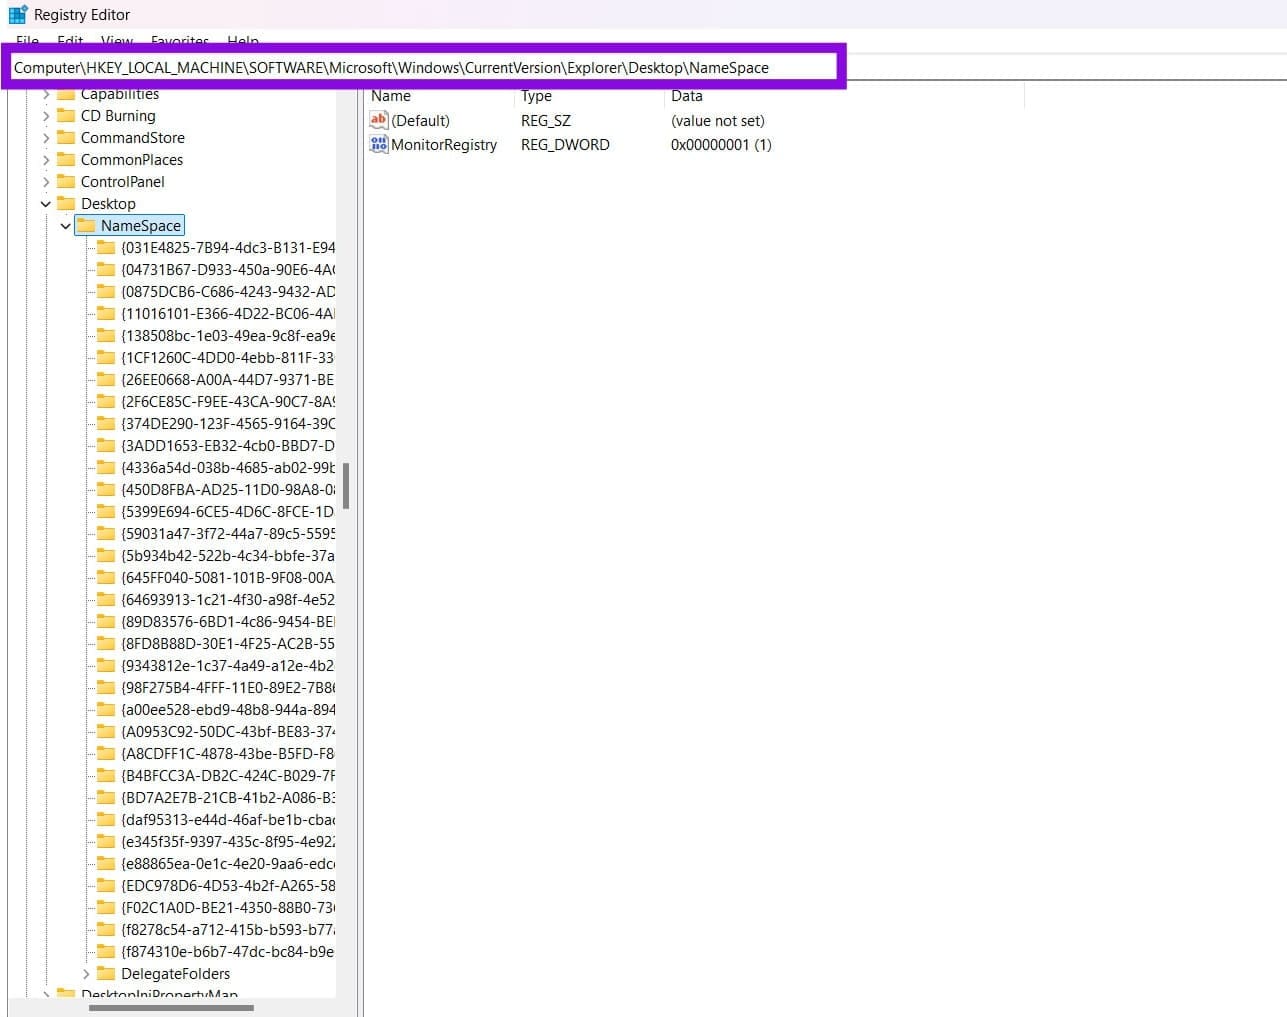
Task: Select the MonitorRegistry value name
Action: 444,145
